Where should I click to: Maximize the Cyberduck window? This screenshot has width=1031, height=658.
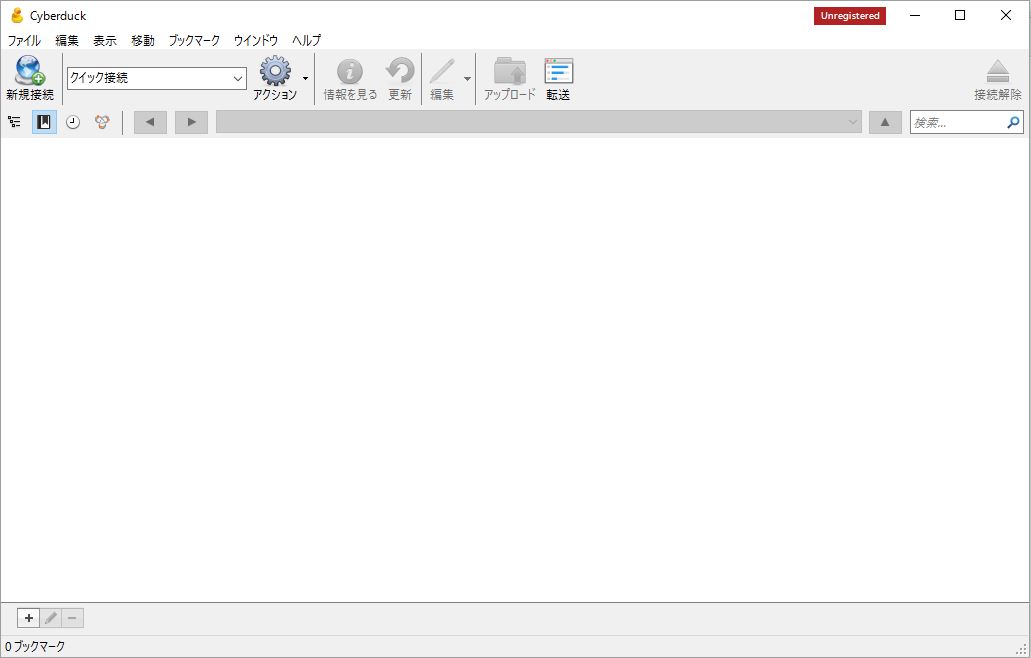click(960, 15)
